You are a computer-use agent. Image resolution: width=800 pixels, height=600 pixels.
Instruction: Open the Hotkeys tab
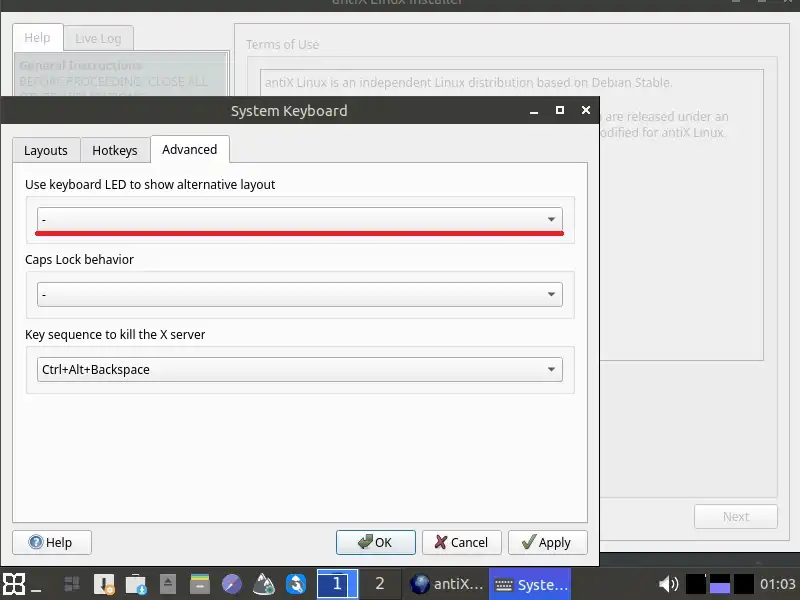(114, 150)
